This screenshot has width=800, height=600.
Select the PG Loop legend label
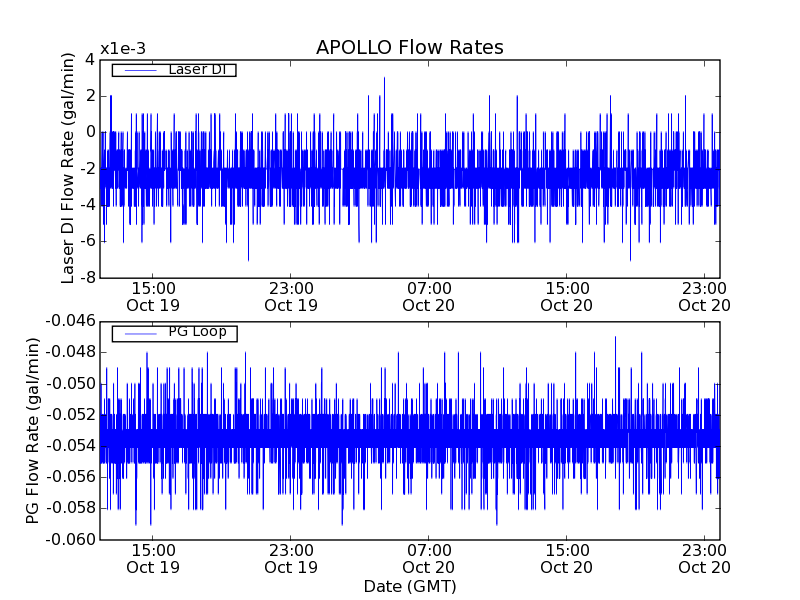point(197,332)
